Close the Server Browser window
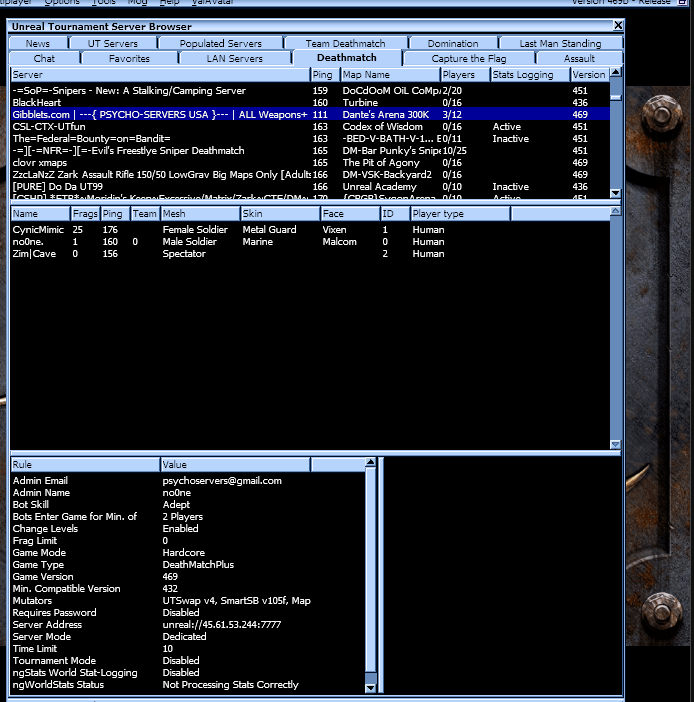Image resolution: width=694 pixels, height=702 pixels. point(618,26)
